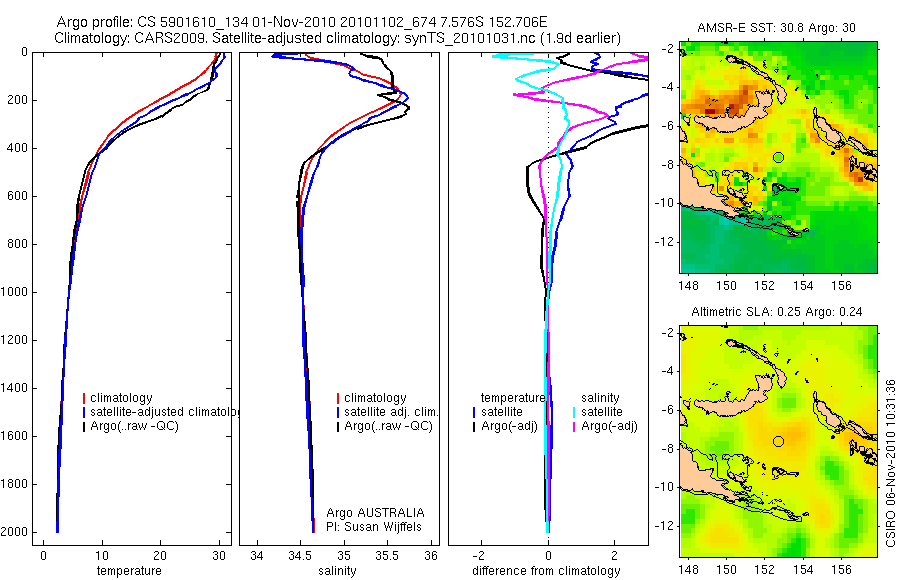
Task: Click magenta 'Argo(-adj)' legend under salinity heading
Action: click(604, 426)
